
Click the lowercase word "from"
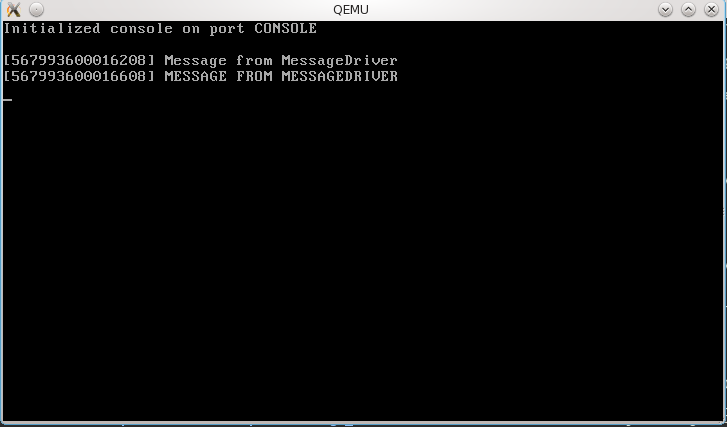254,61
